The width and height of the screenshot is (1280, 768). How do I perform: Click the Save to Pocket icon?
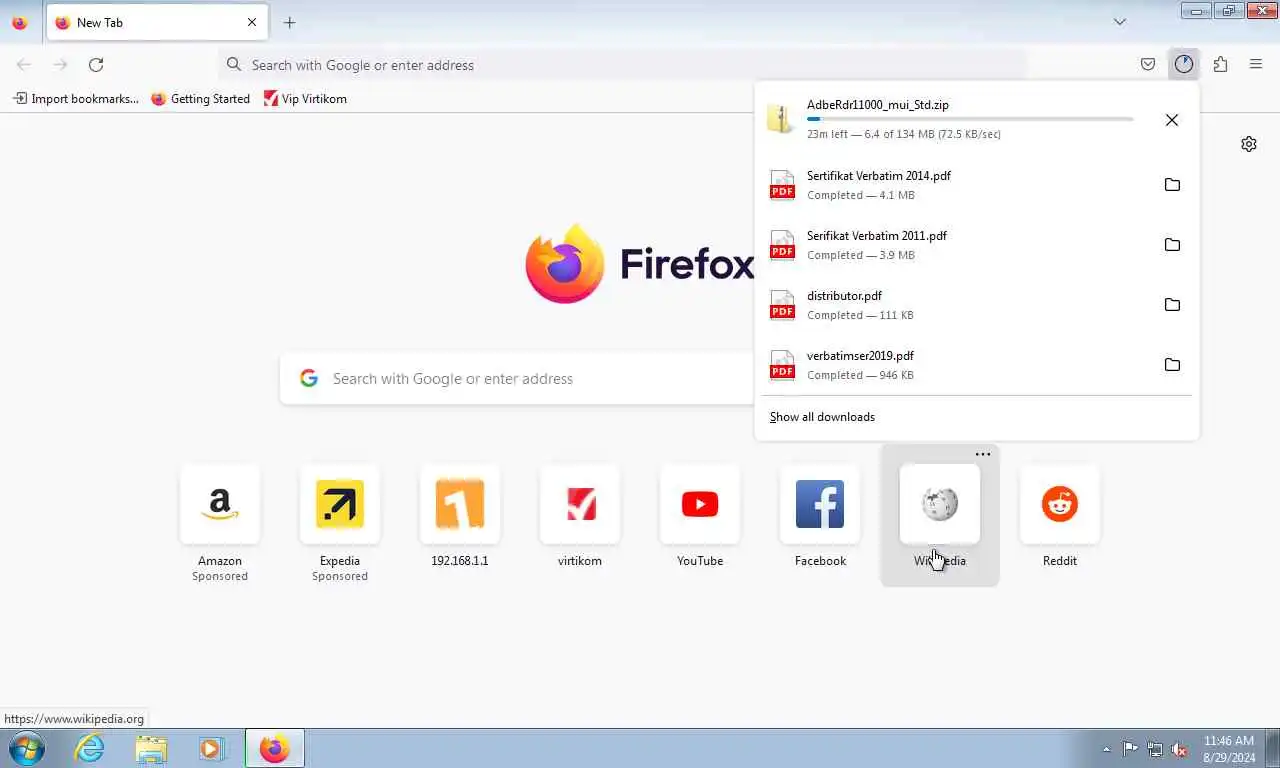(x=1148, y=64)
